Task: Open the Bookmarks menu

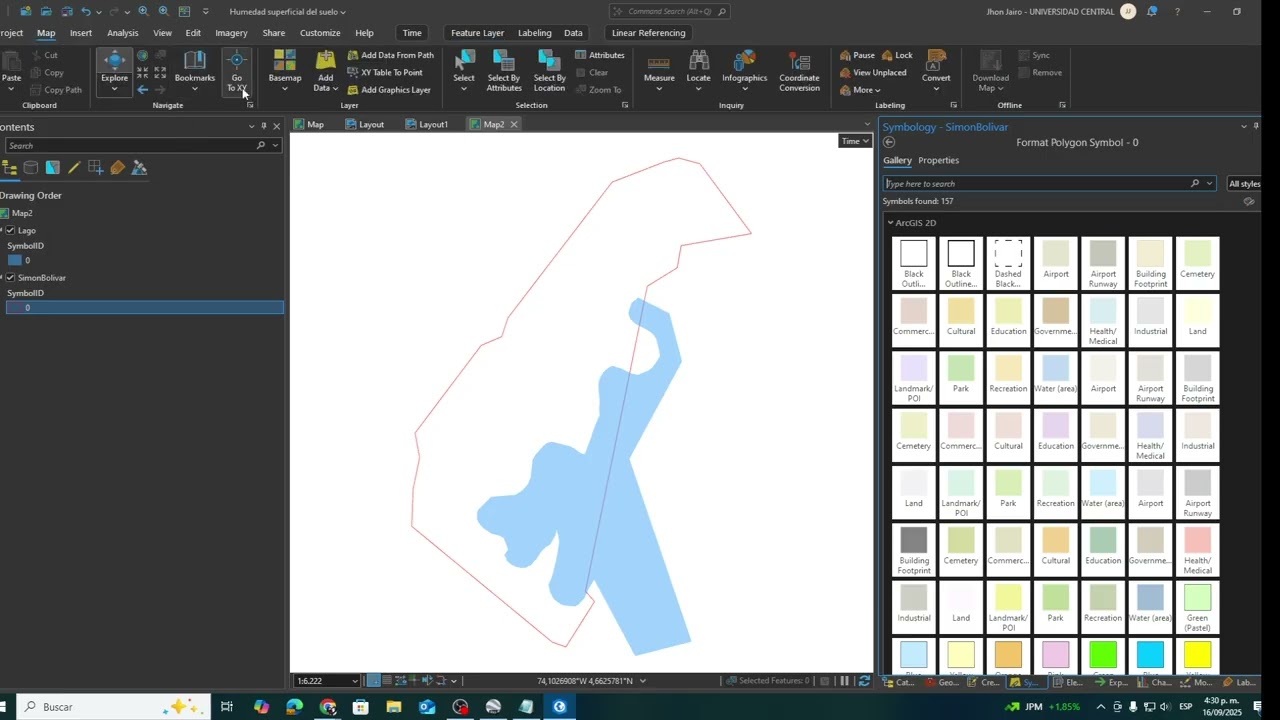Action: (x=194, y=70)
